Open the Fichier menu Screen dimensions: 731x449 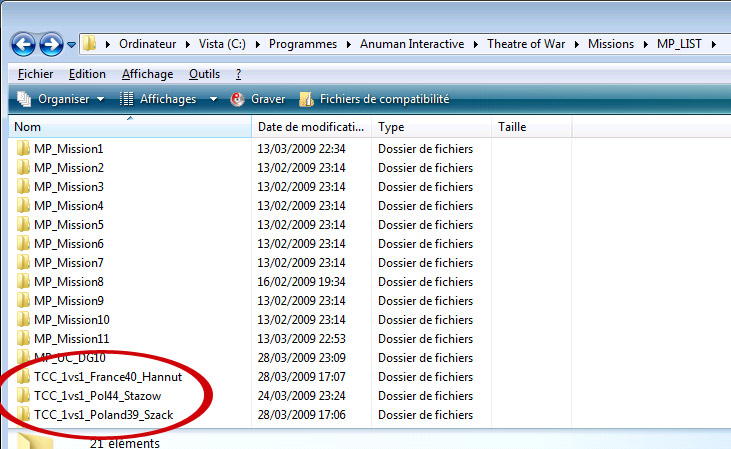(36, 74)
